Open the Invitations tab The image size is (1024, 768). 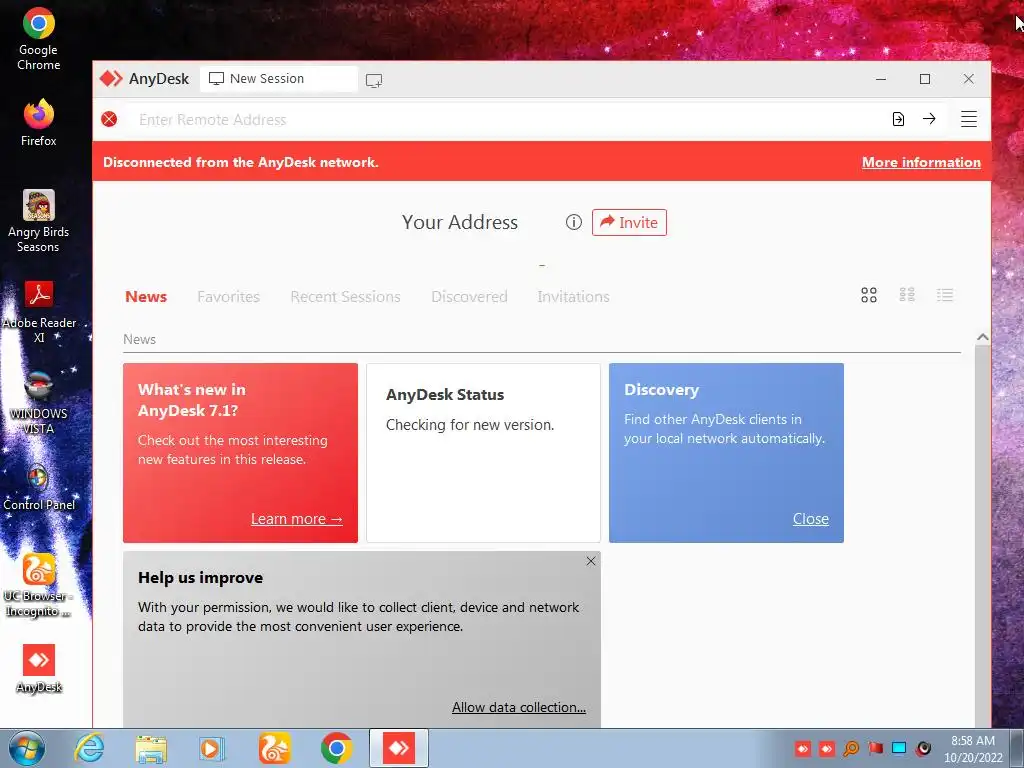[x=573, y=296]
